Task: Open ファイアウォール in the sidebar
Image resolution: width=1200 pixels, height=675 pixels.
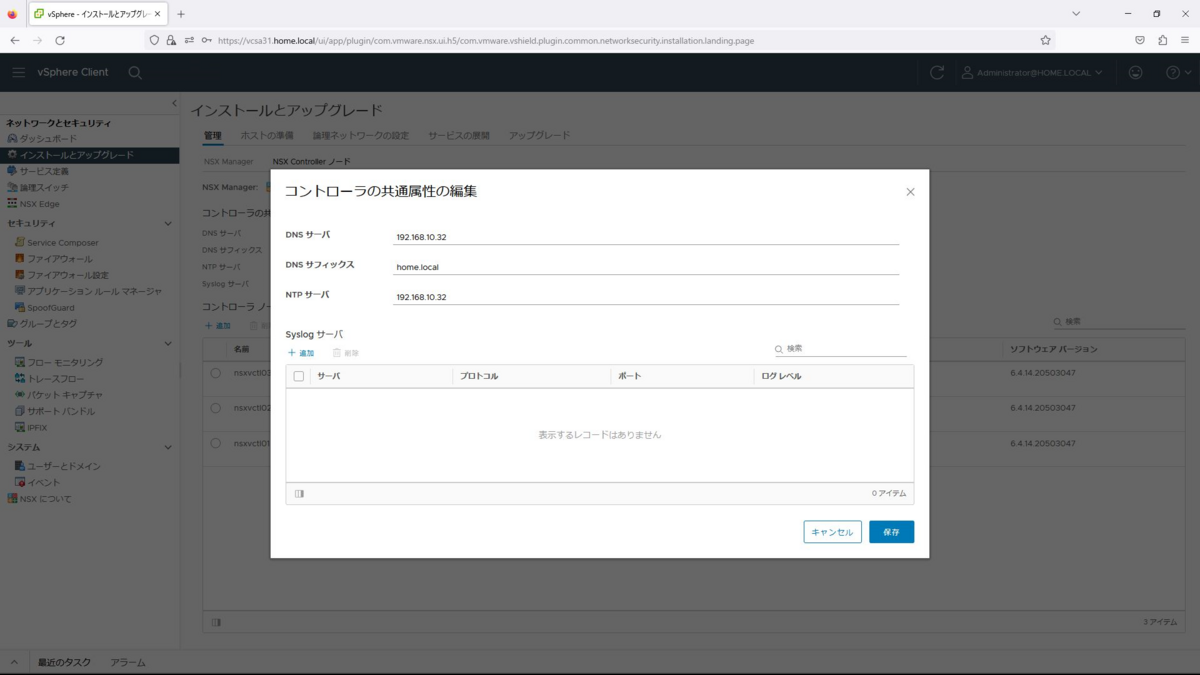Action: (59, 259)
